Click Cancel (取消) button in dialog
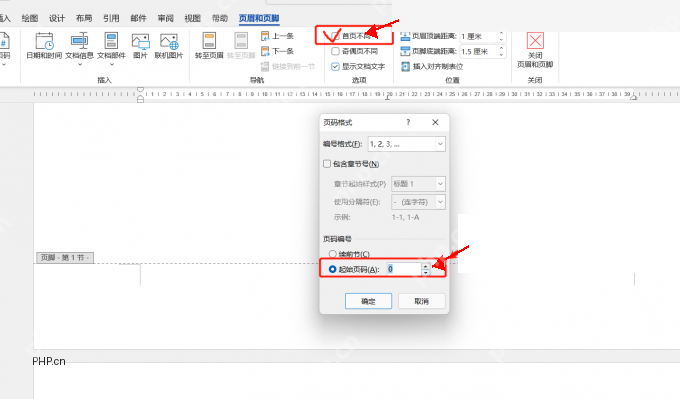Image resolution: width=680 pixels, height=399 pixels. 422,301
